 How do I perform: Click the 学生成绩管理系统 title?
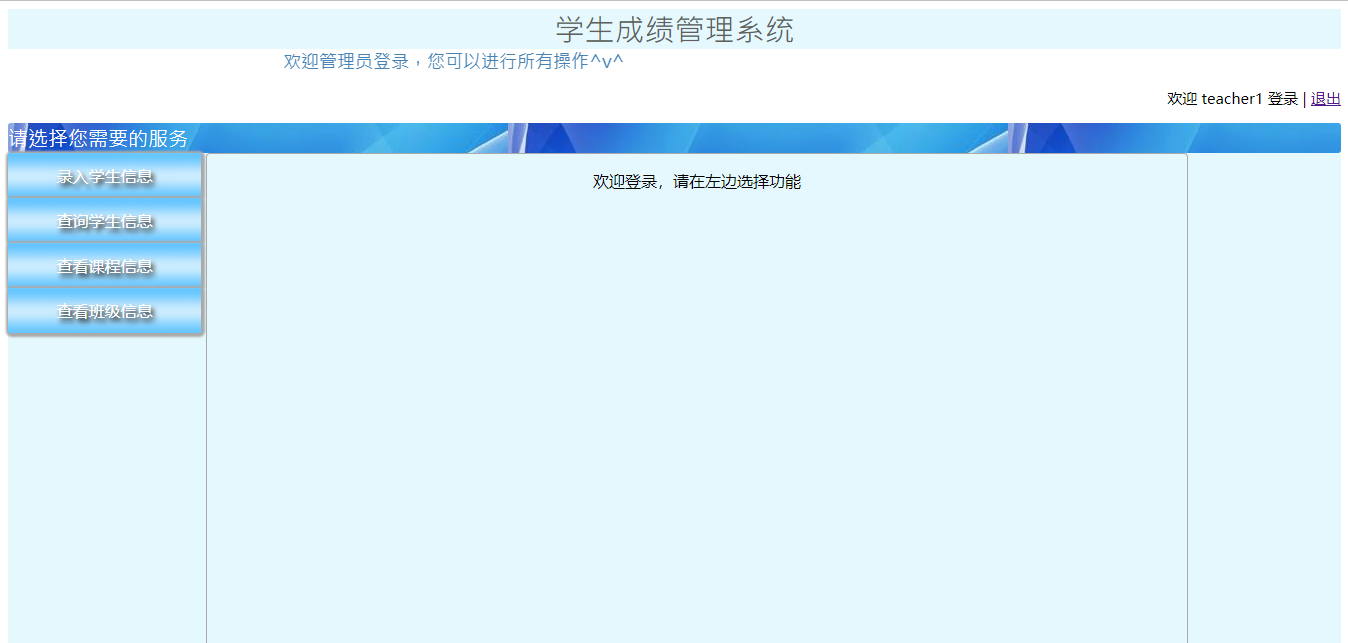(x=674, y=30)
